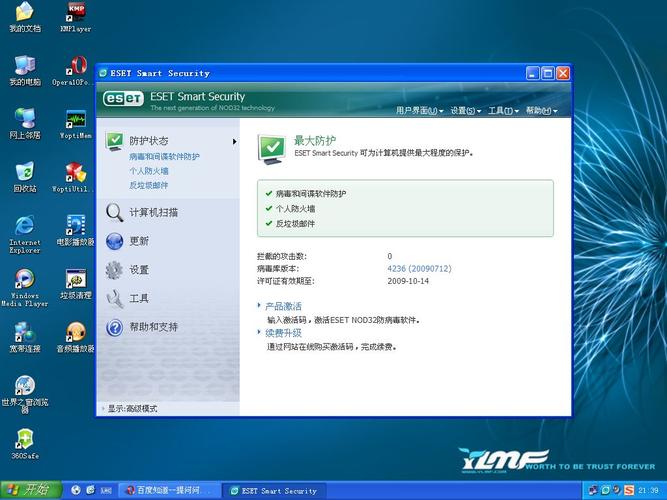The width and height of the screenshot is (667, 500).
Task: Switch to 百度知道 taskbar window
Action: tap(168, 491)
